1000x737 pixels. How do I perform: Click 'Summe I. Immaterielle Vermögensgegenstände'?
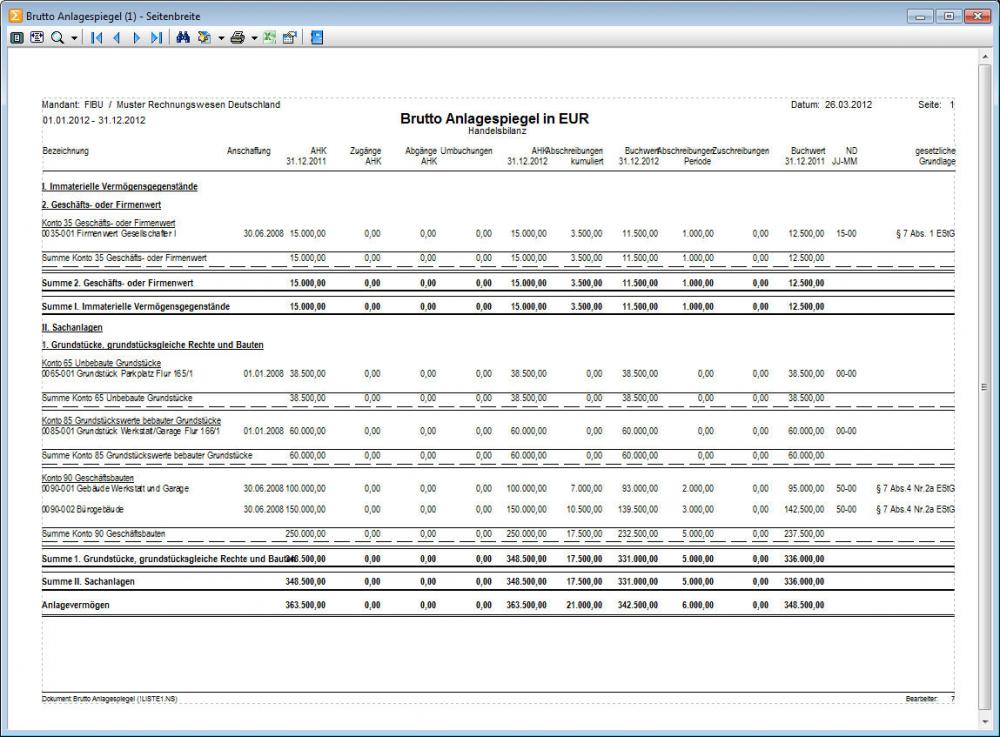pyautogui.click(x=136, y=307)
